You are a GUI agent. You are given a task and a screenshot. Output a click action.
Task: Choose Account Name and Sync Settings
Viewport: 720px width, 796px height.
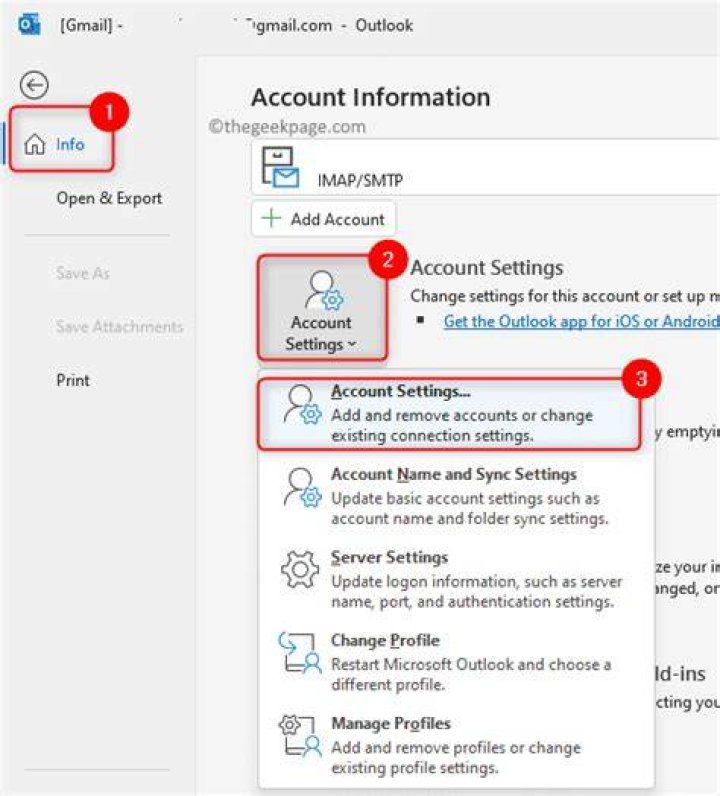pos(455,496)
